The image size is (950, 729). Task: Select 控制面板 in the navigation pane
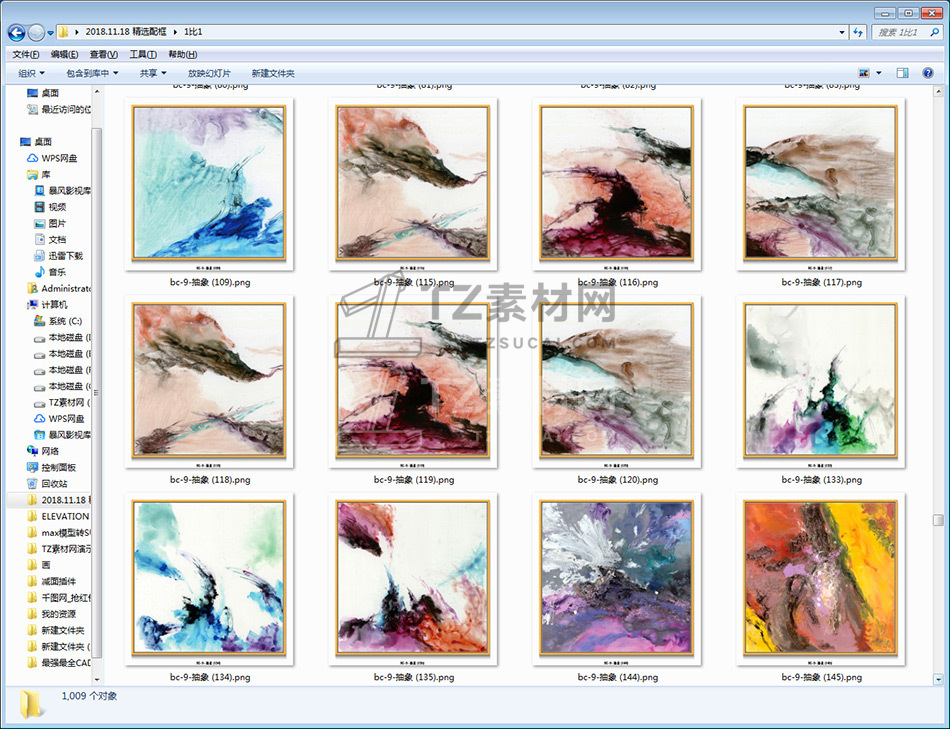[58, 467]
